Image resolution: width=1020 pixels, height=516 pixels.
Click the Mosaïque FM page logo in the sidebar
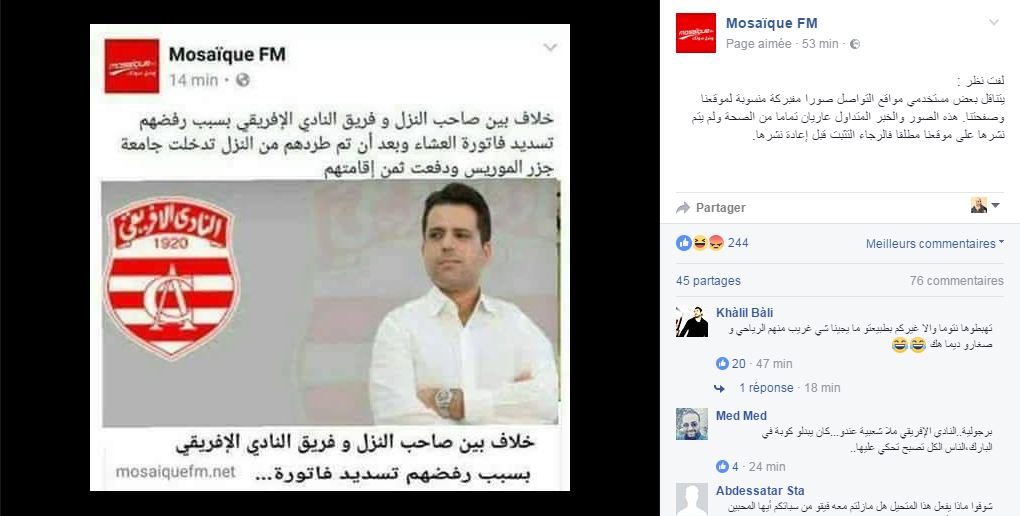pos(695,33)
